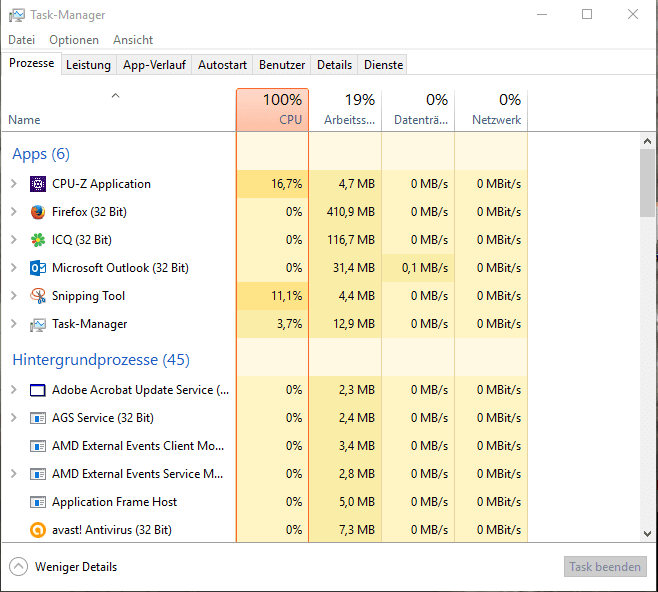This screenshot has width=658, height=592.
Task: Open the Optionen menu
Action: [74, 40]
